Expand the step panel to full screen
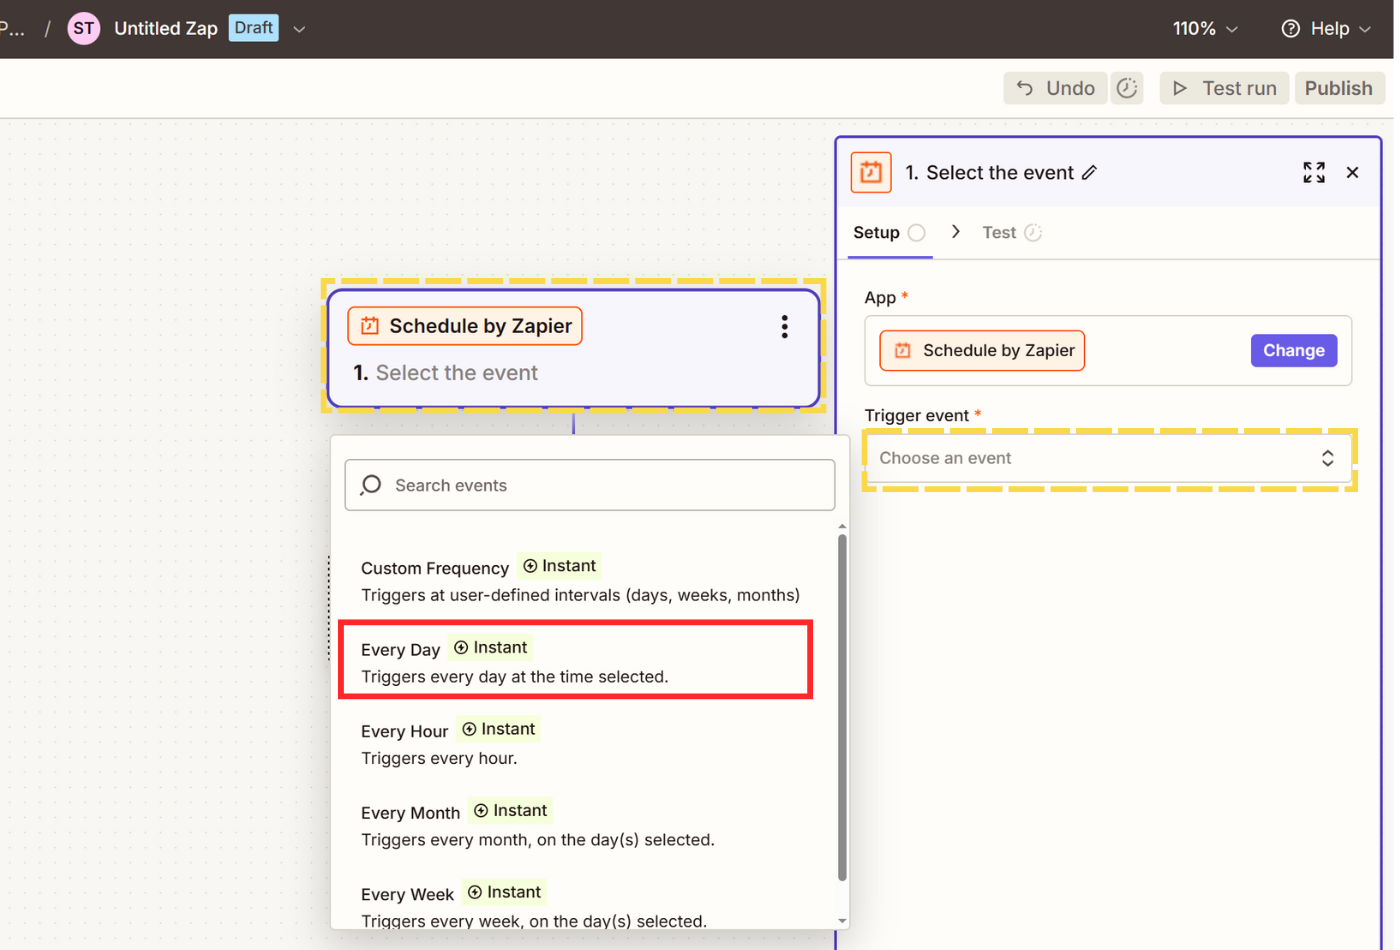This screenshot has width=1400, height=950. pos(1313,173)
